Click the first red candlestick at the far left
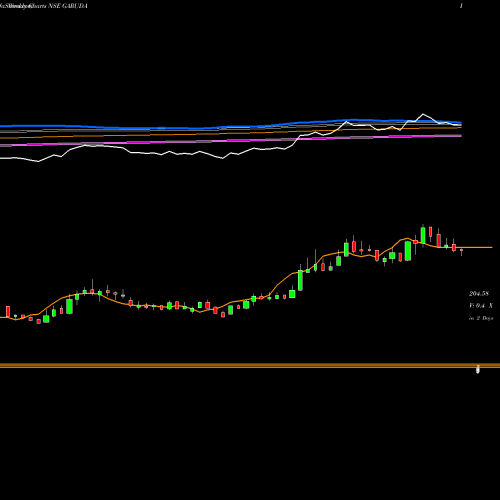500x500 pixels. (x=8, y=311)
